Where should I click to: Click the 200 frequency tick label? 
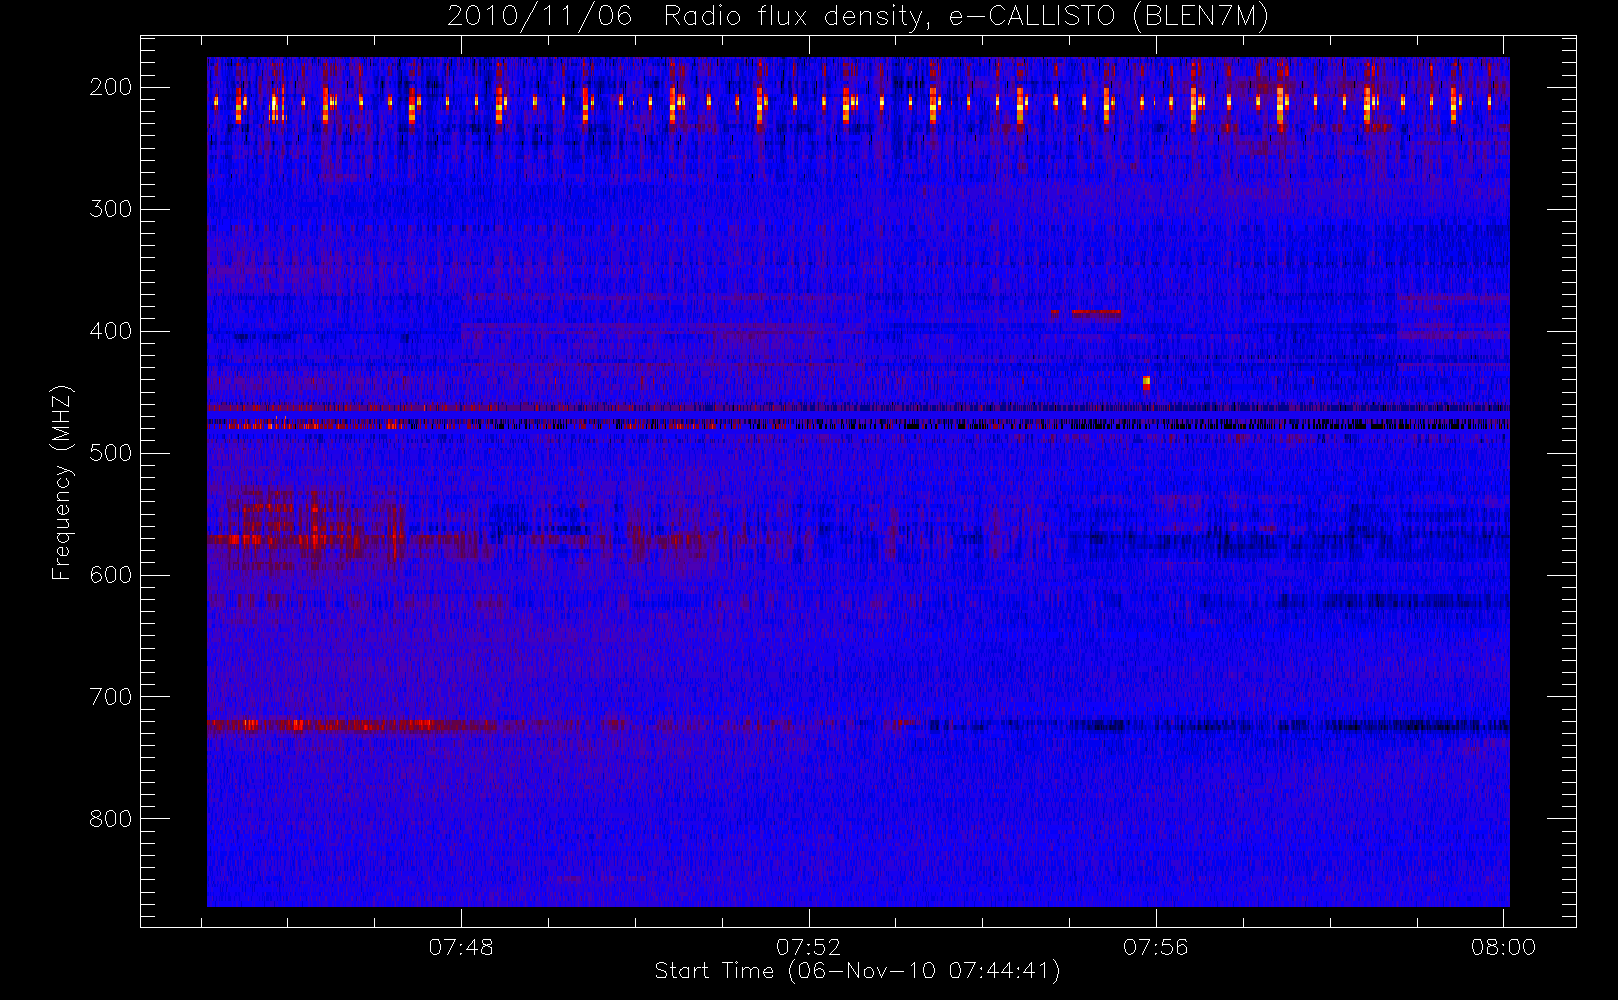tap(111, 87)
